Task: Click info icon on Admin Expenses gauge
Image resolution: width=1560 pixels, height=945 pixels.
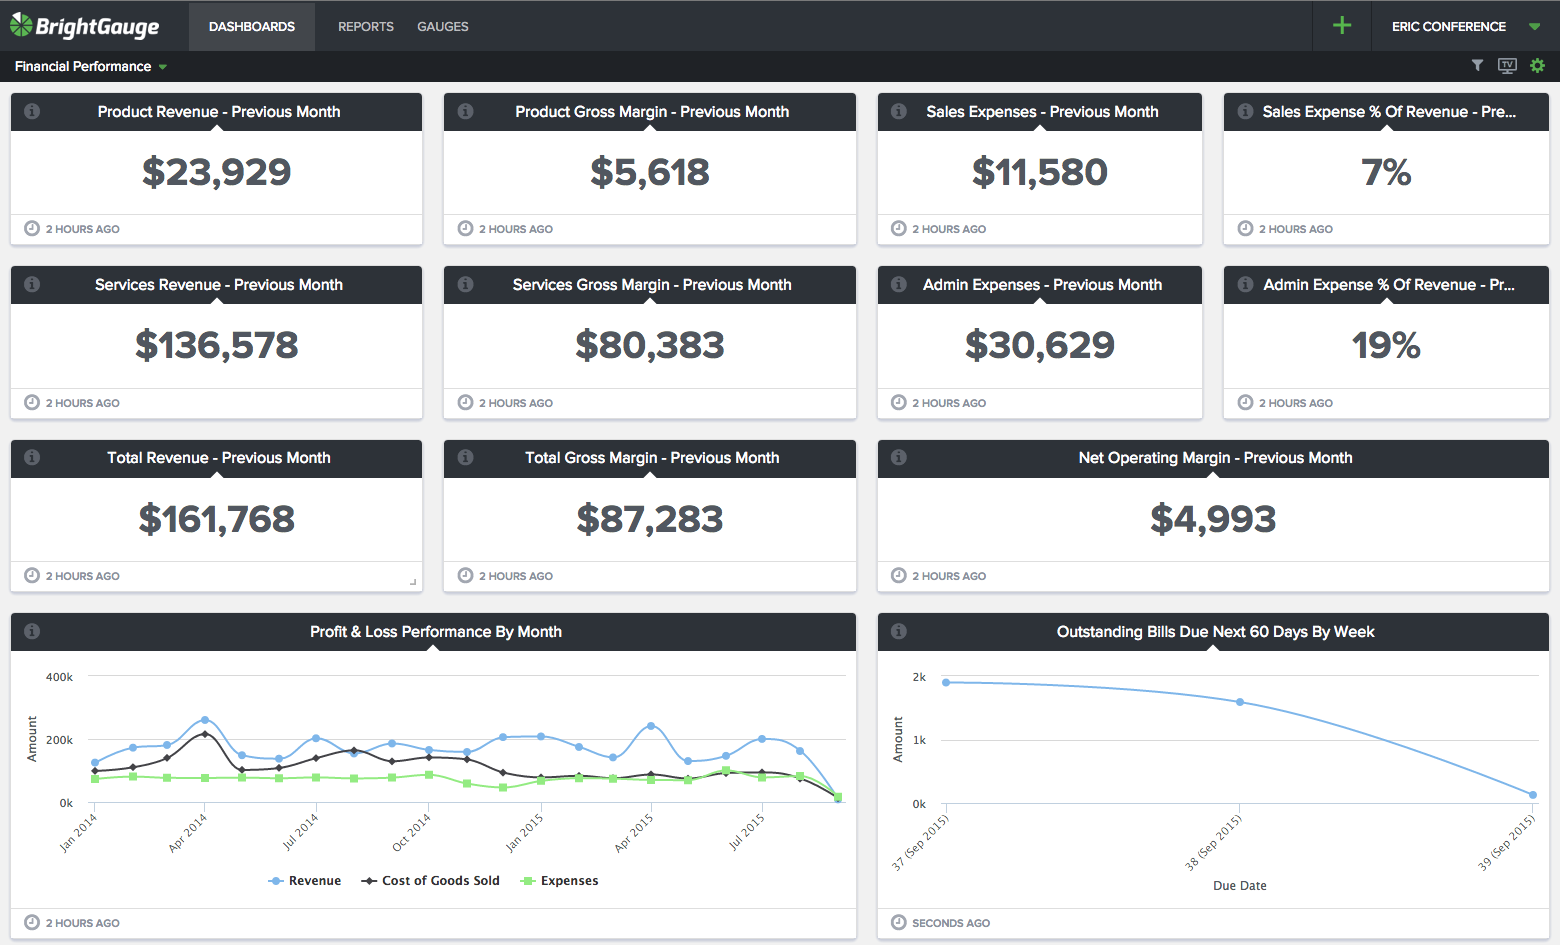Action: (x=899, y=285)
